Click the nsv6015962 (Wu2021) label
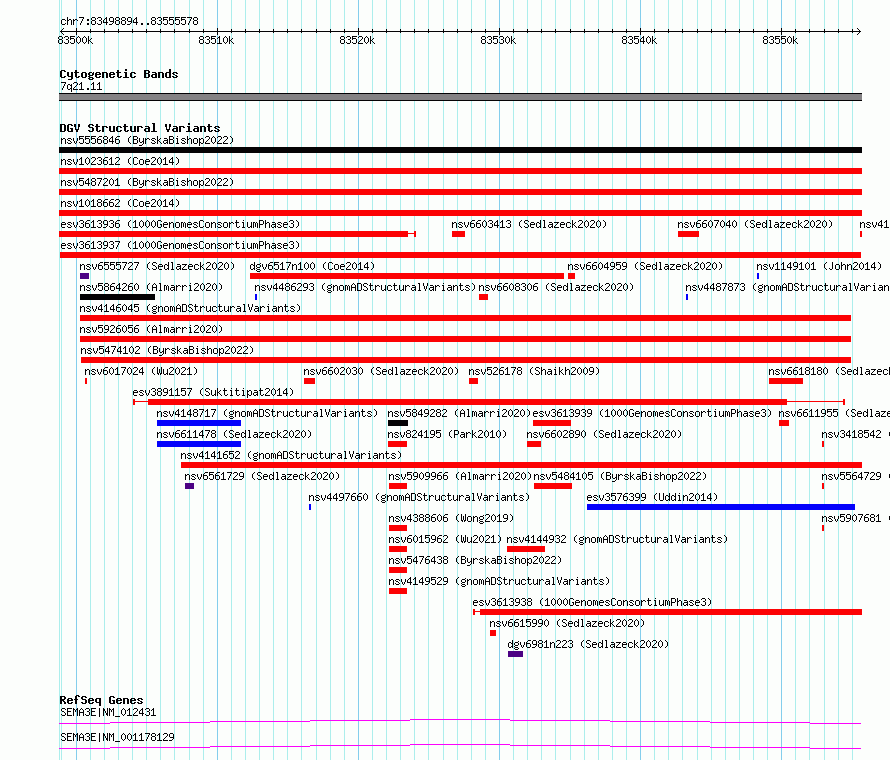 [445, 539]
